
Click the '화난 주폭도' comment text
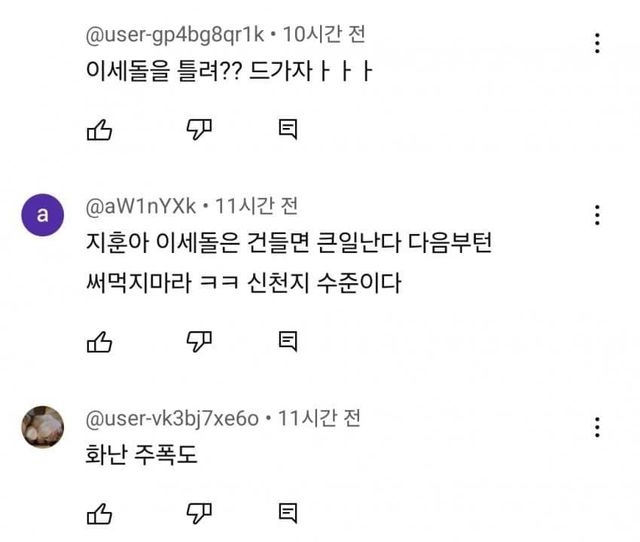141,455
